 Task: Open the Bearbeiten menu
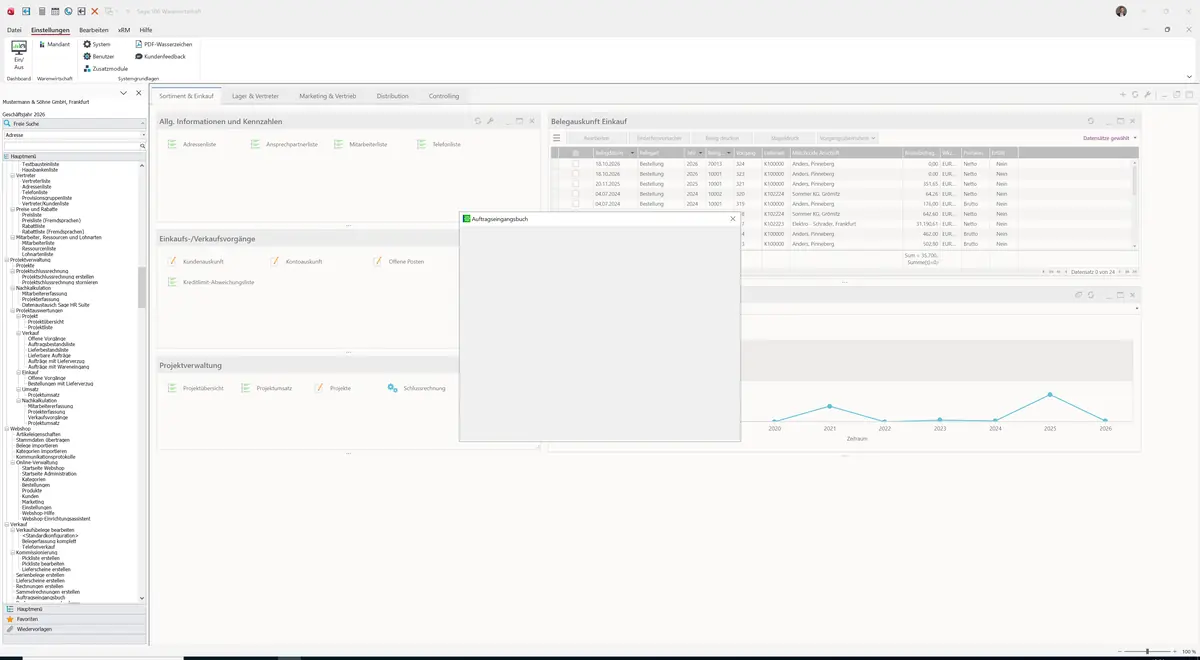(x=94, y=30)
